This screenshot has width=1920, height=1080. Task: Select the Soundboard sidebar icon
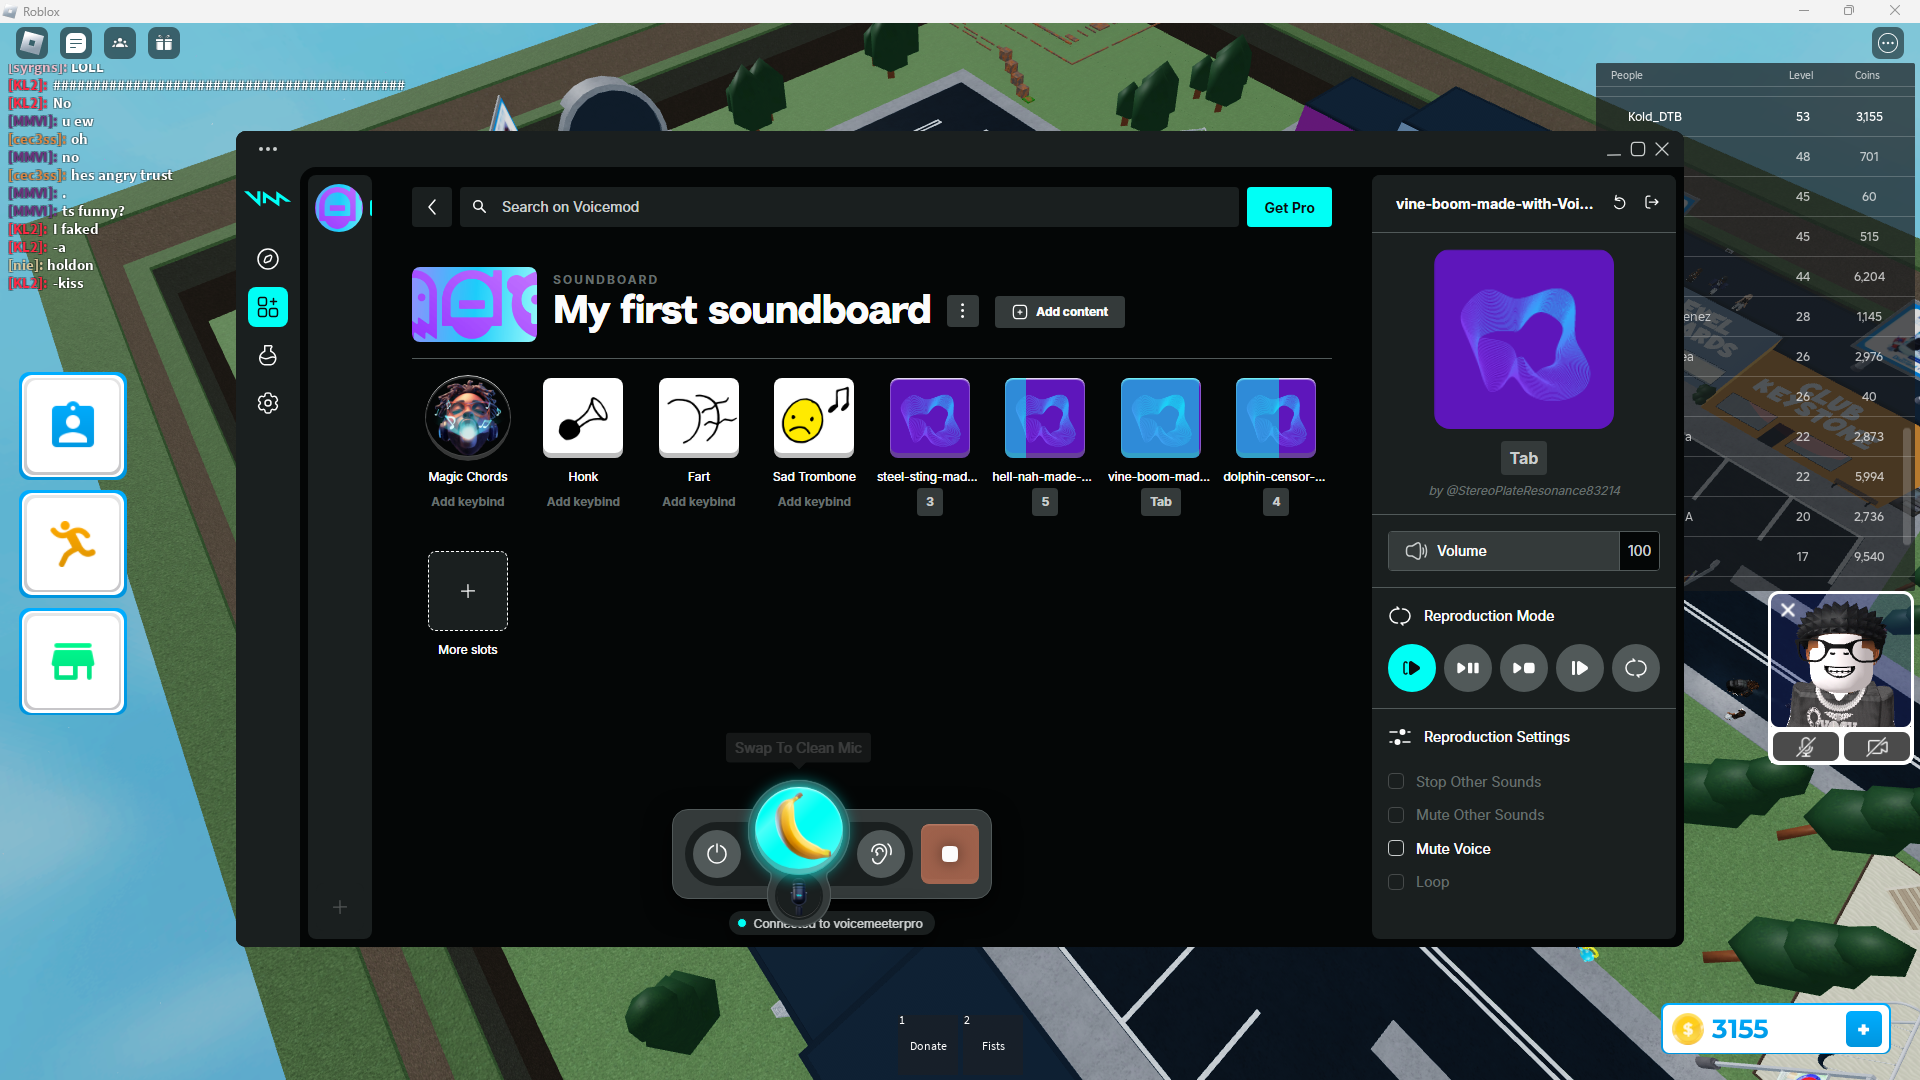[268, 307]
